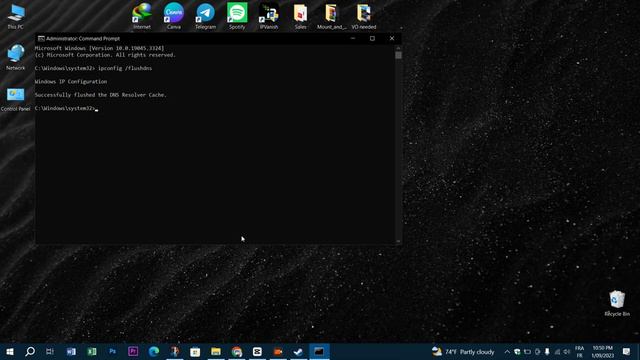Click the 'Windows IP Configuration' output line
The height and width of the screenshot is (360, 640).
click(x=71, y=82)
